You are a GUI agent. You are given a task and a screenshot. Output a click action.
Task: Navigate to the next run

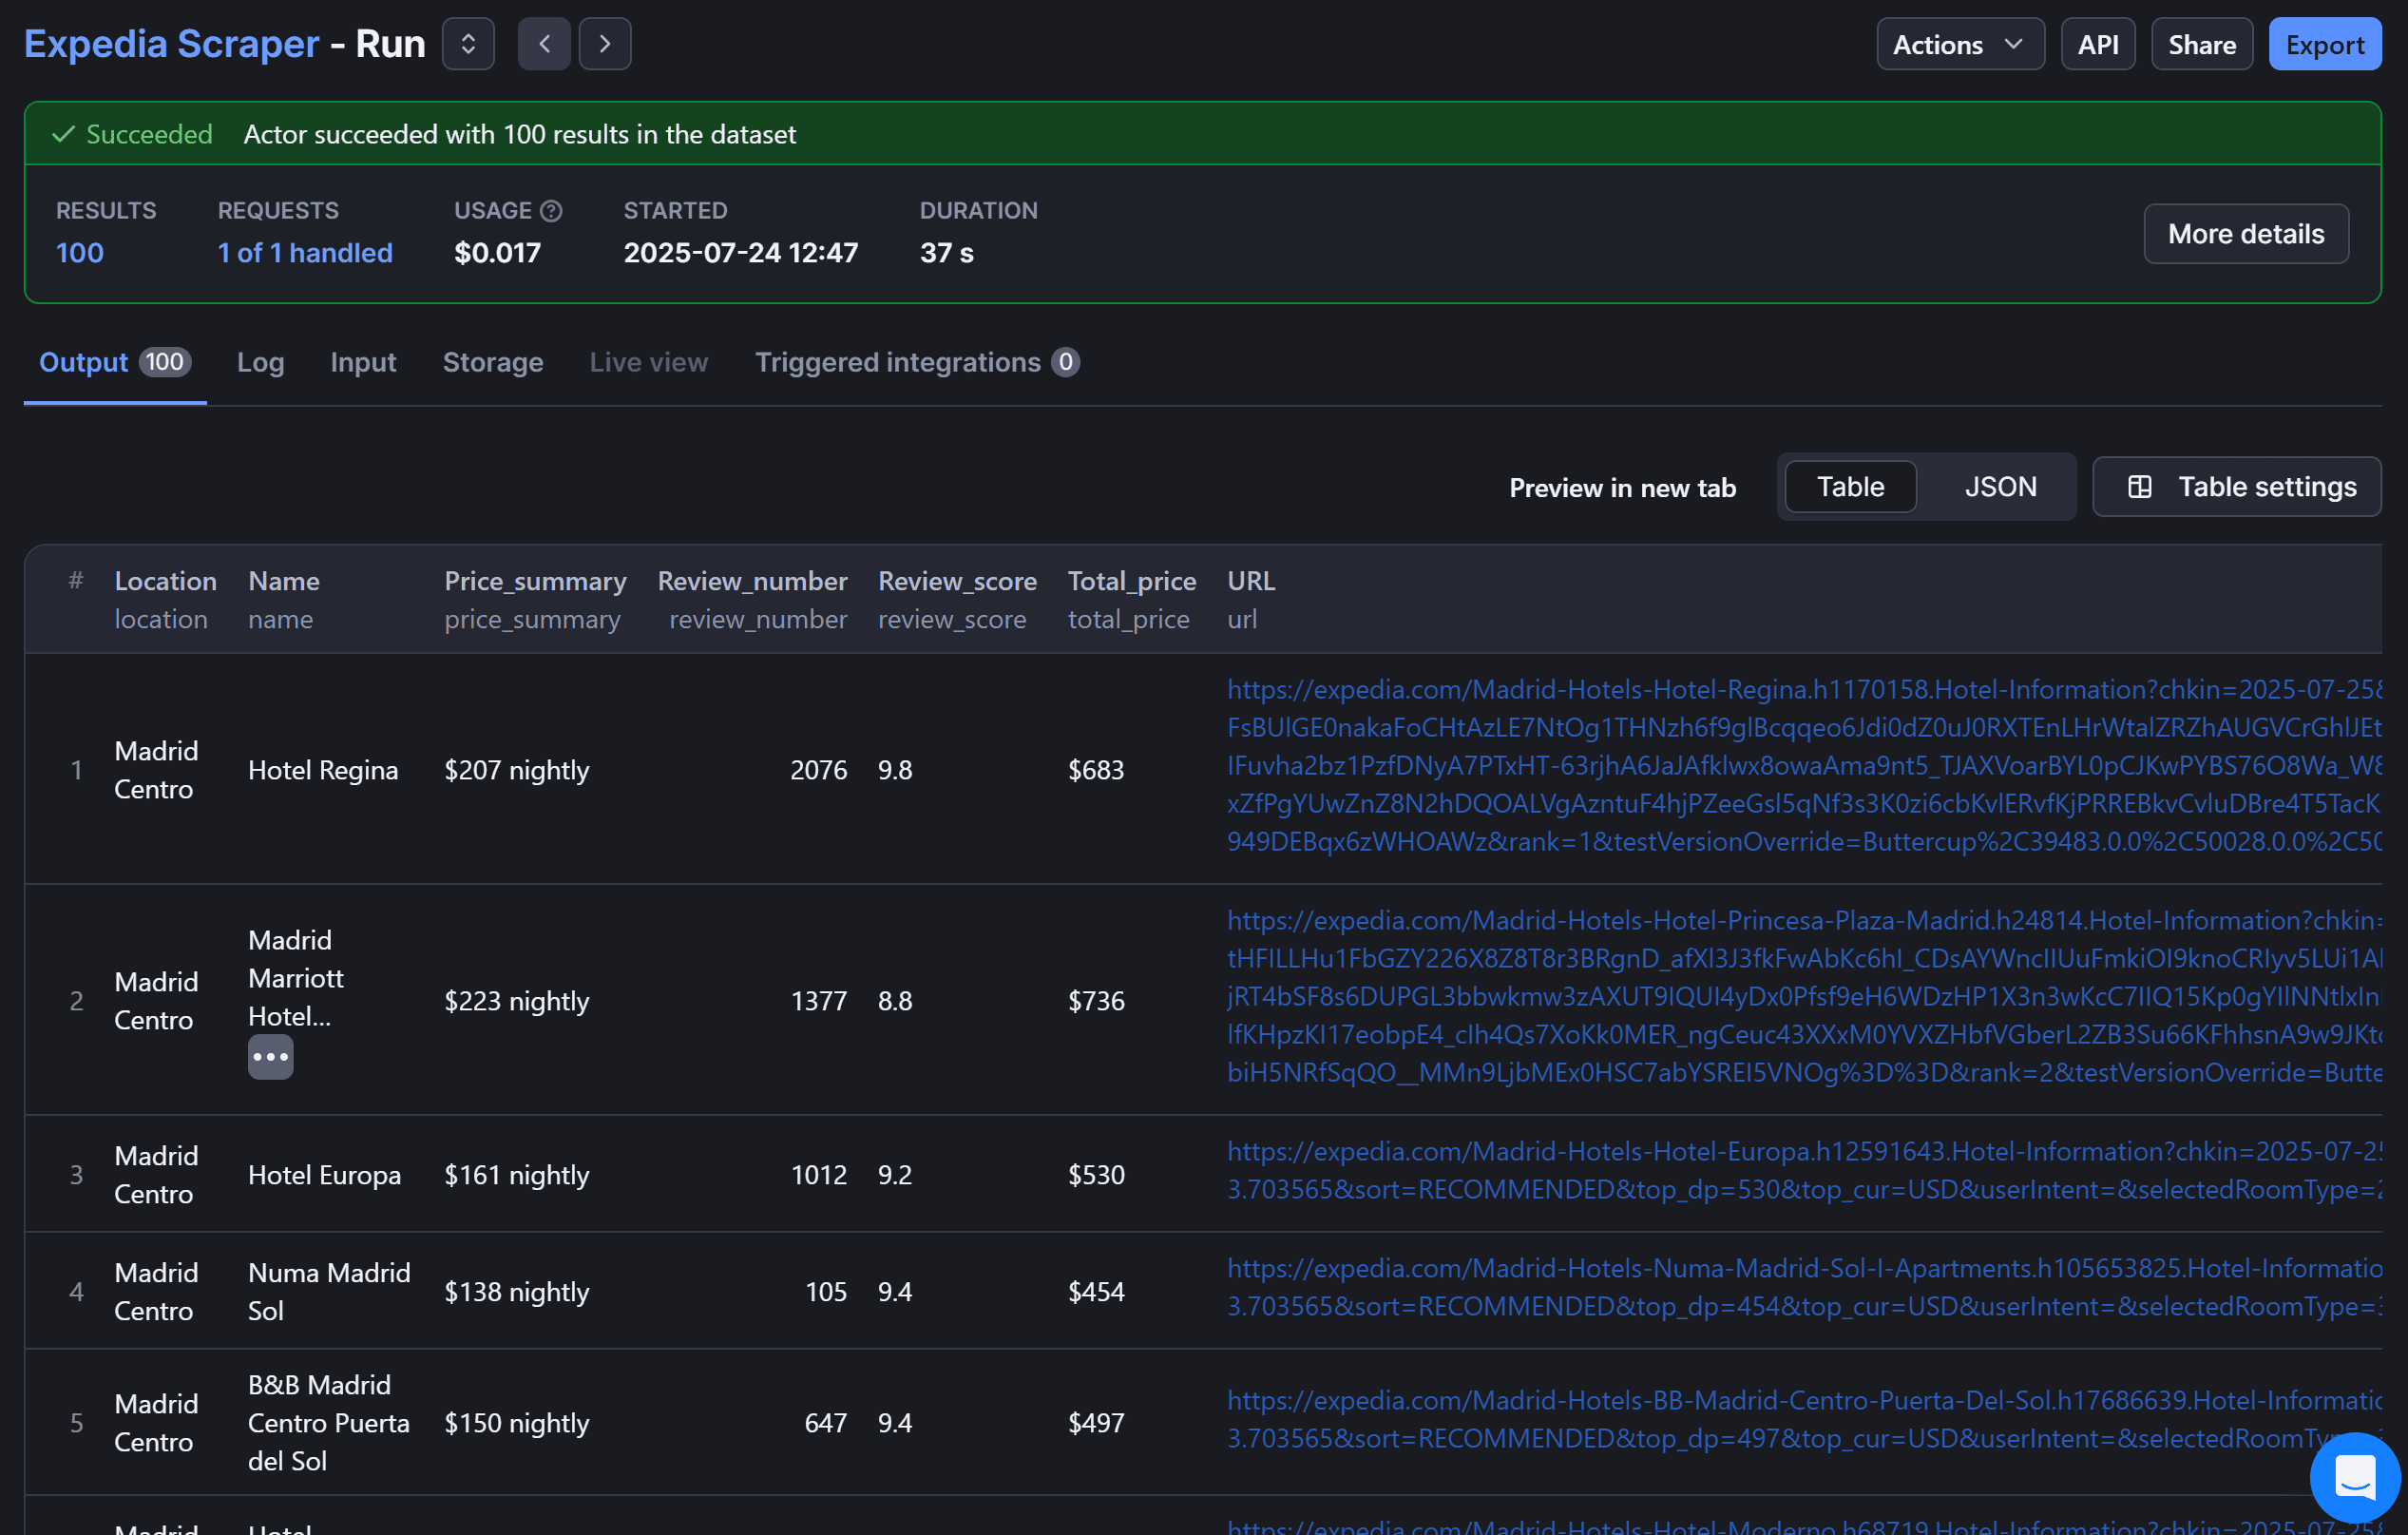click(x=605, y=43)
